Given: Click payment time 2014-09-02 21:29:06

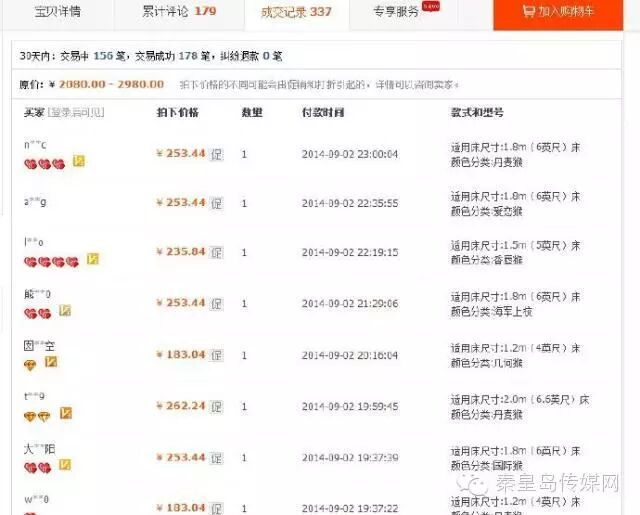Looking at the screenshot, I should [x=350, y=304].
